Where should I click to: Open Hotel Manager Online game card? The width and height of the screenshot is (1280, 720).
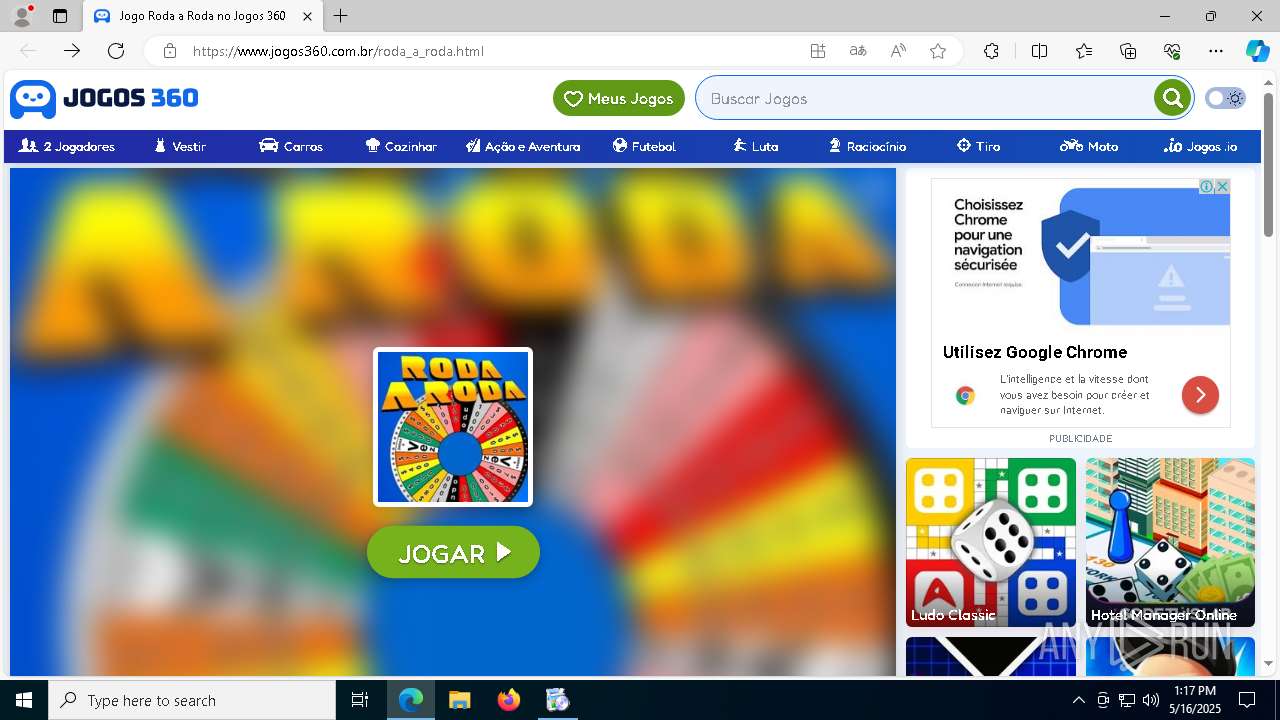1170,542
